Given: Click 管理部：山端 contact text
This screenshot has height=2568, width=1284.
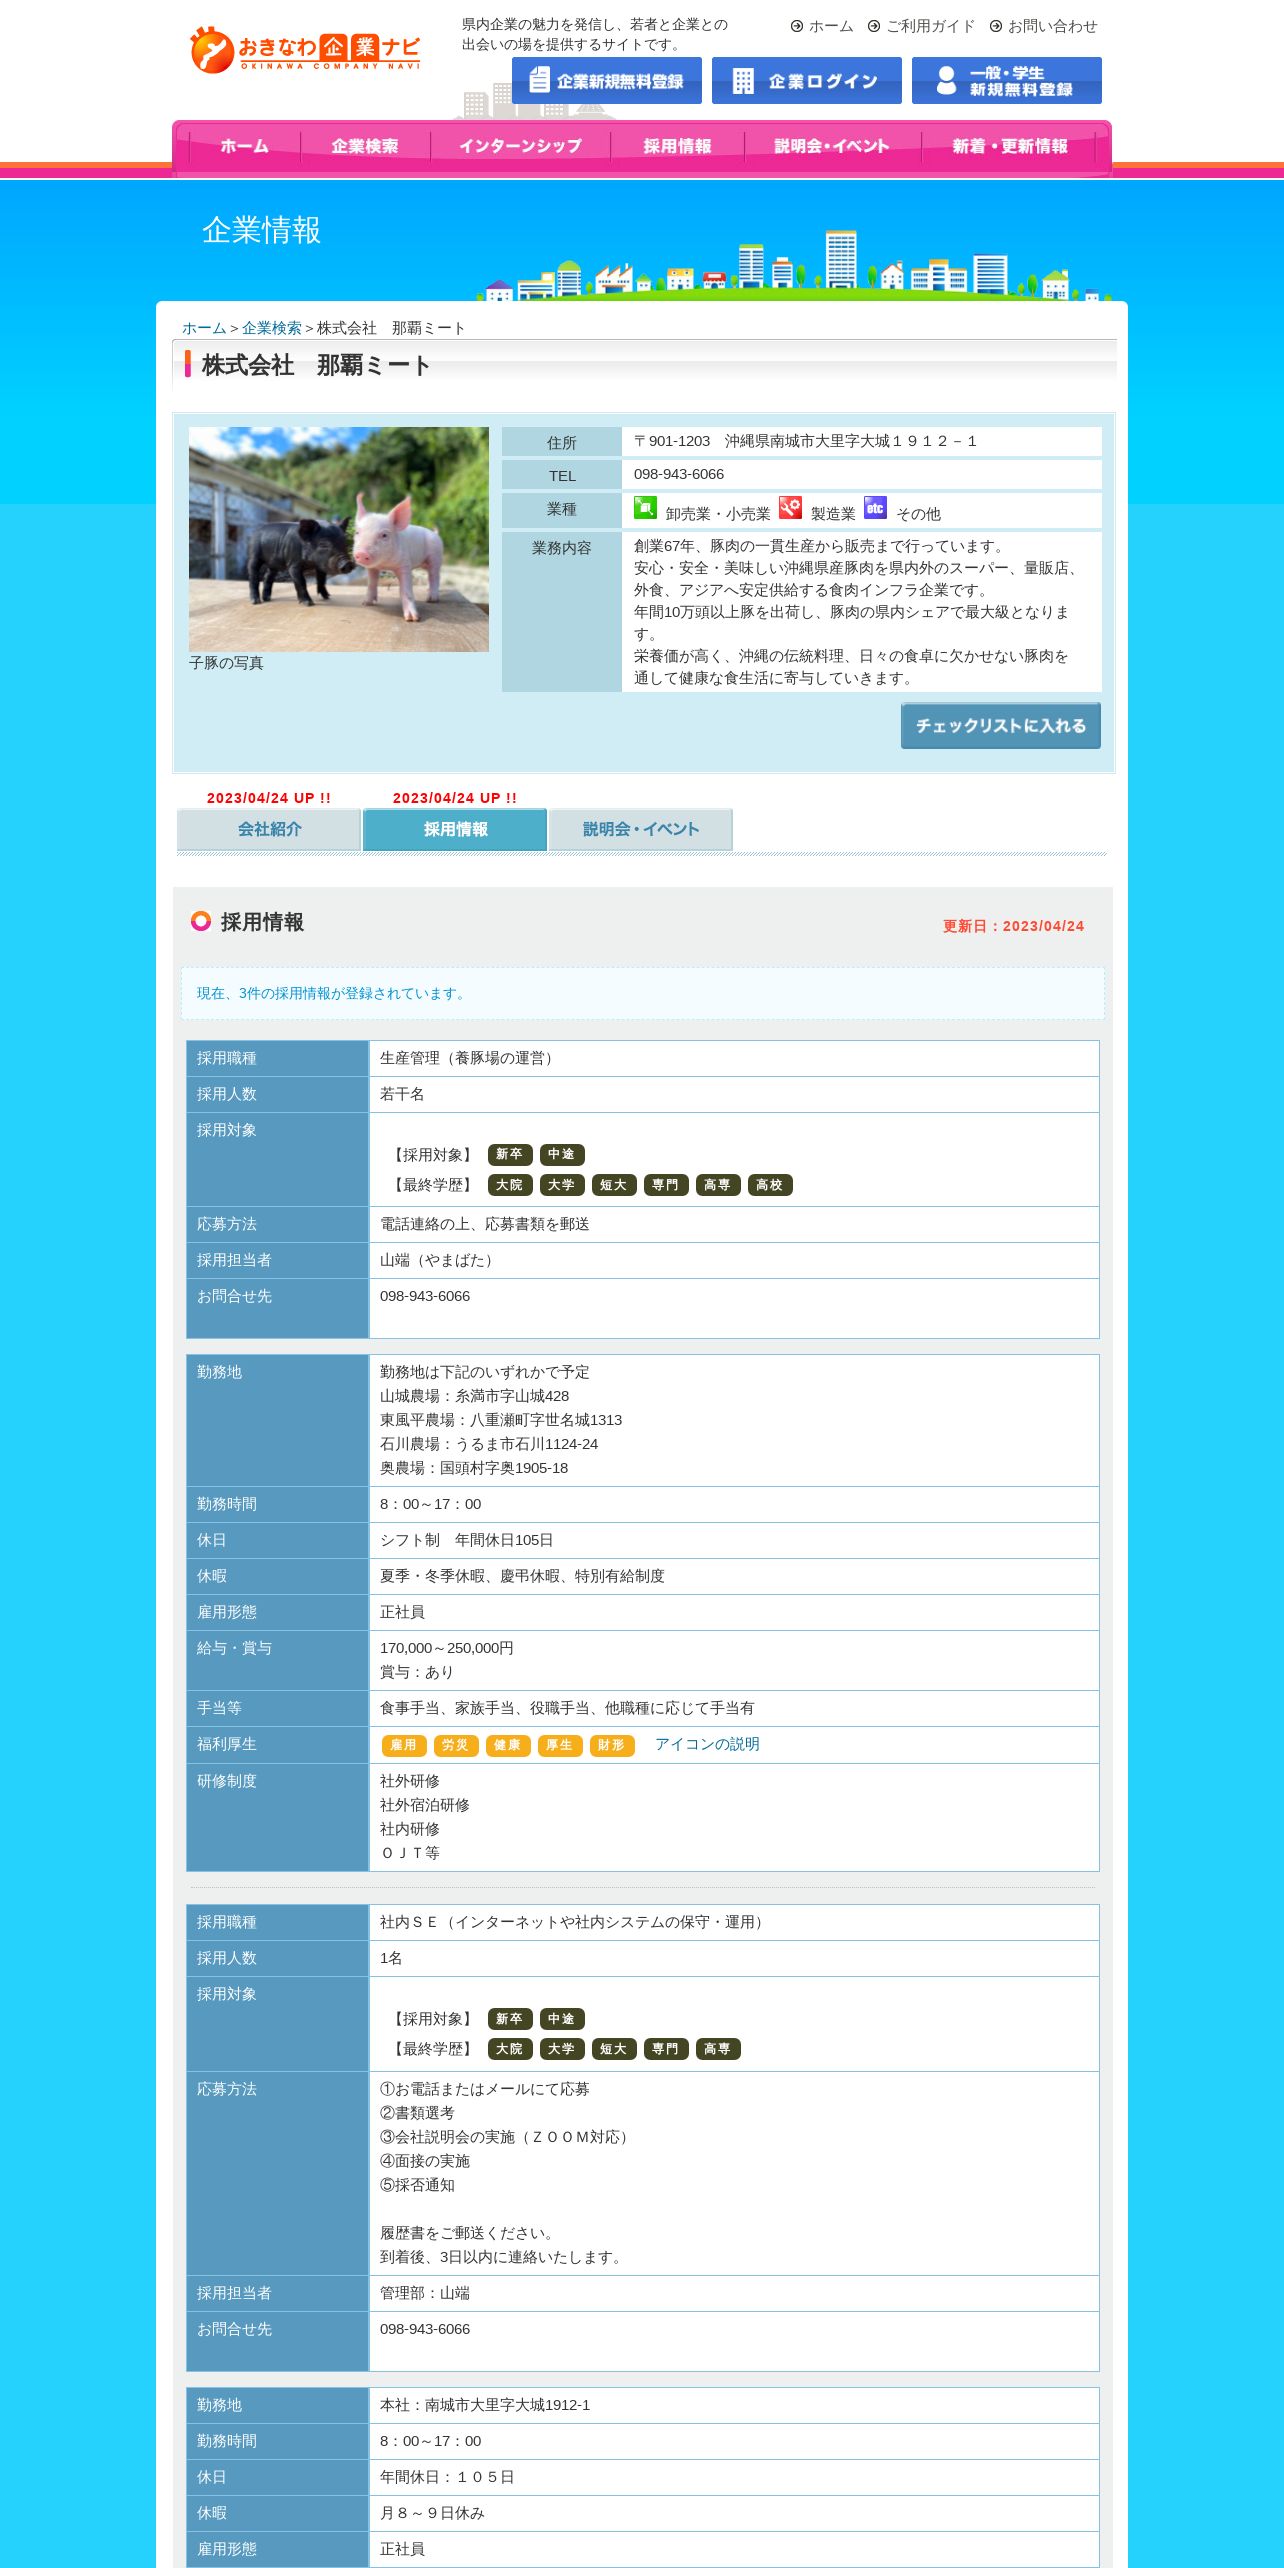Looking at the screenshot, I should point(425,2293).
